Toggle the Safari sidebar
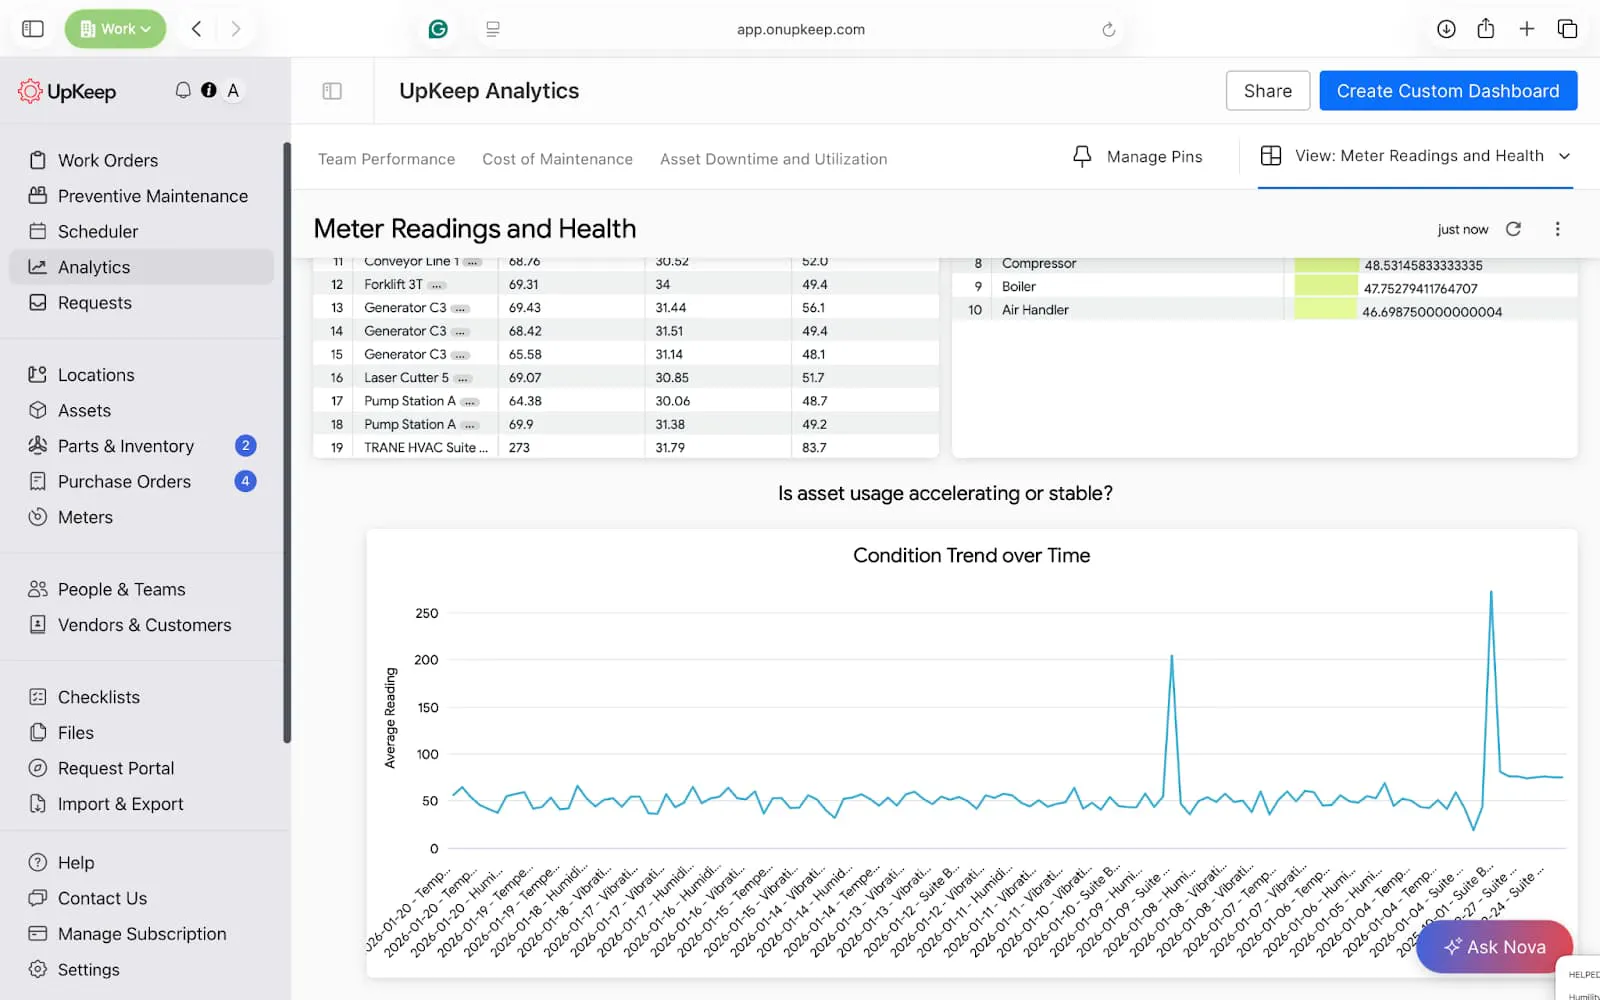This screenshot has height=1000, width=1600. [33, 29]
